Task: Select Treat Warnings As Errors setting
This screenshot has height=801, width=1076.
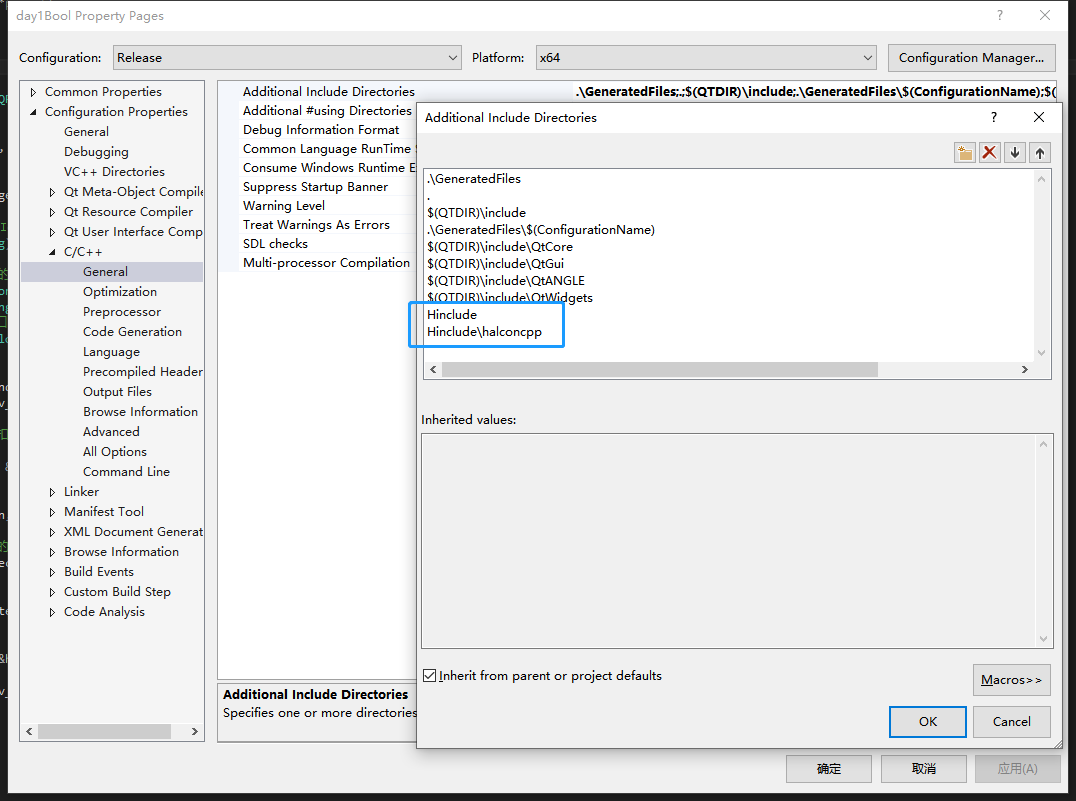Action: [x=316, y=224]
